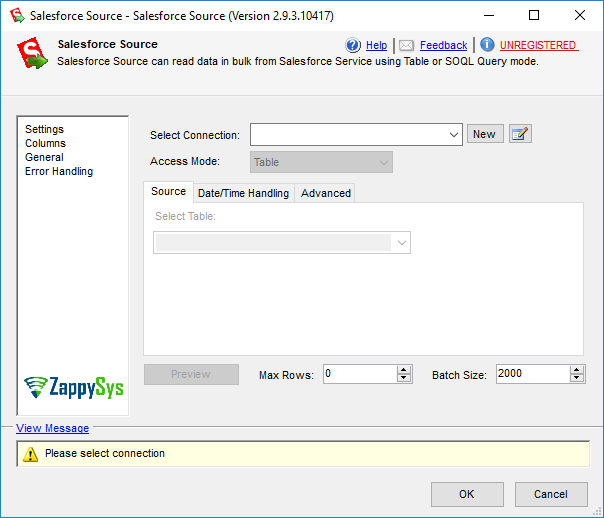Click the 'Select Table:' label
Screen dimensions: 604x518
(185, 216)
